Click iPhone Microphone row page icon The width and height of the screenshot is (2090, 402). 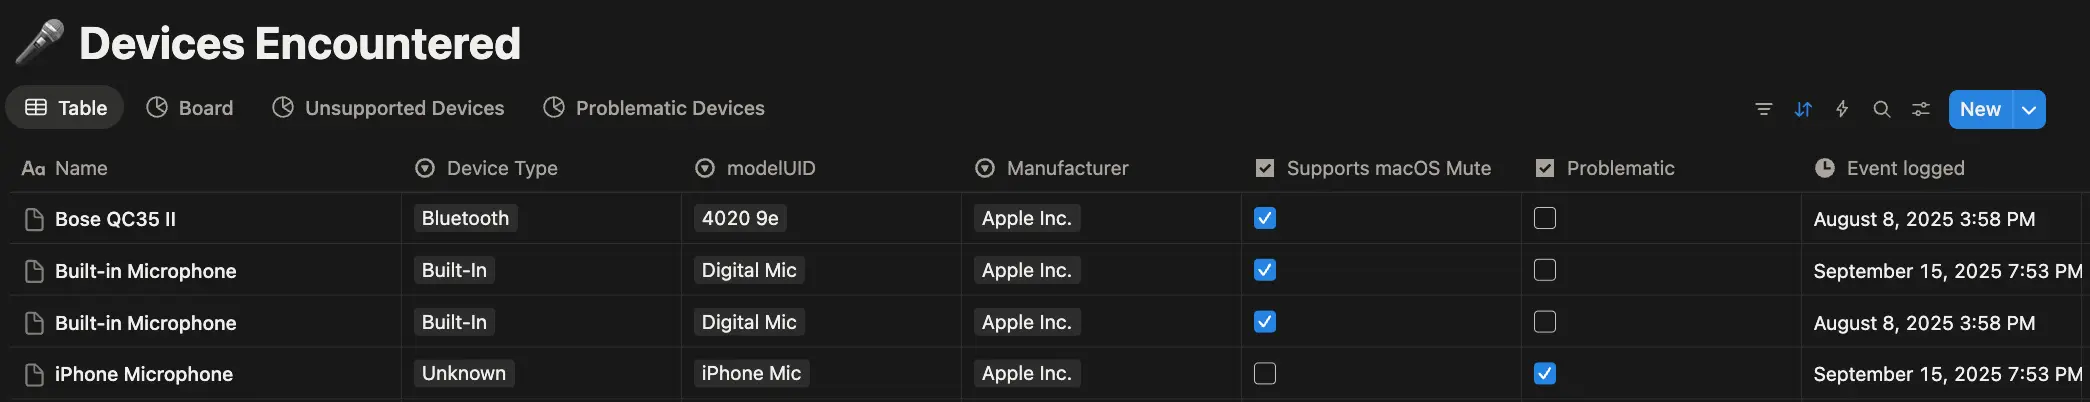click(x=34, y=374)
